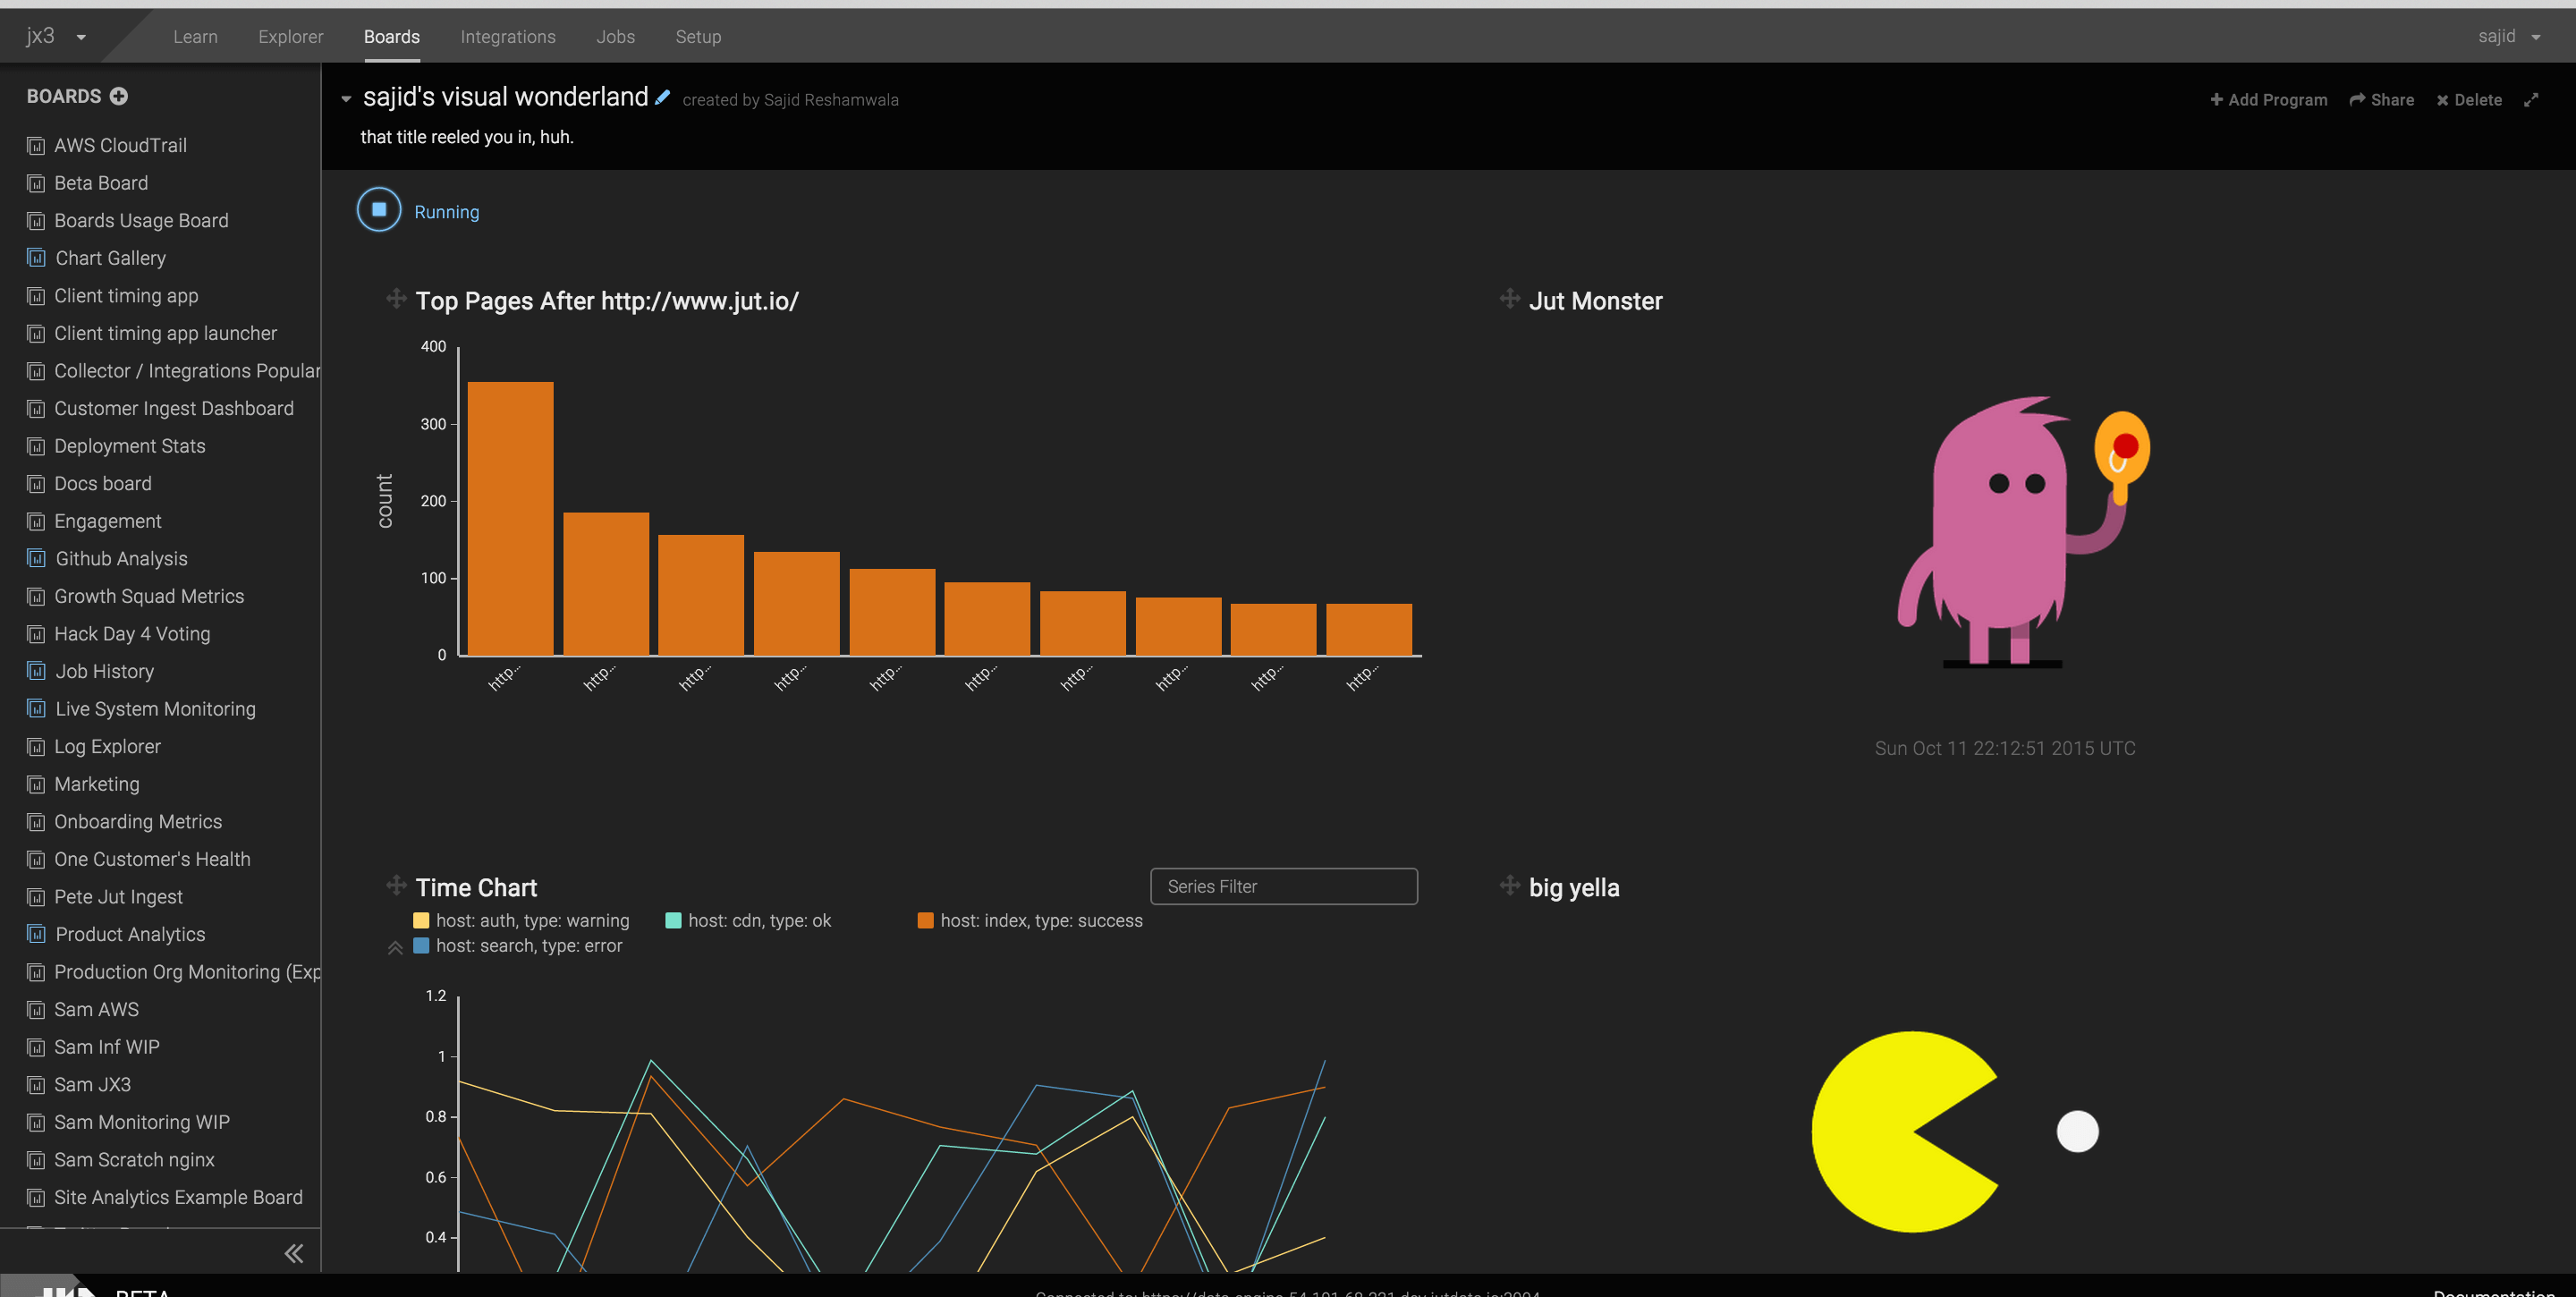
Task: Click the Product Analytics board icon
Action: [36, 934]
